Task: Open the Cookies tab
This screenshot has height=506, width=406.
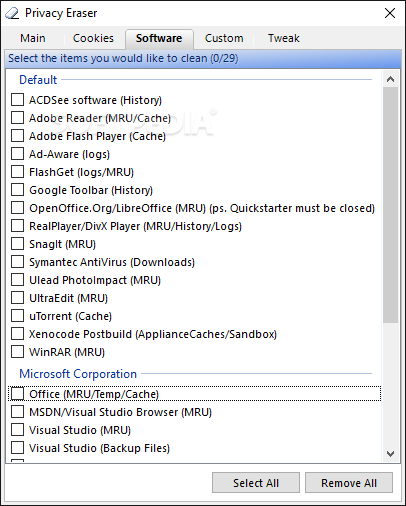Action: (93, 38)
